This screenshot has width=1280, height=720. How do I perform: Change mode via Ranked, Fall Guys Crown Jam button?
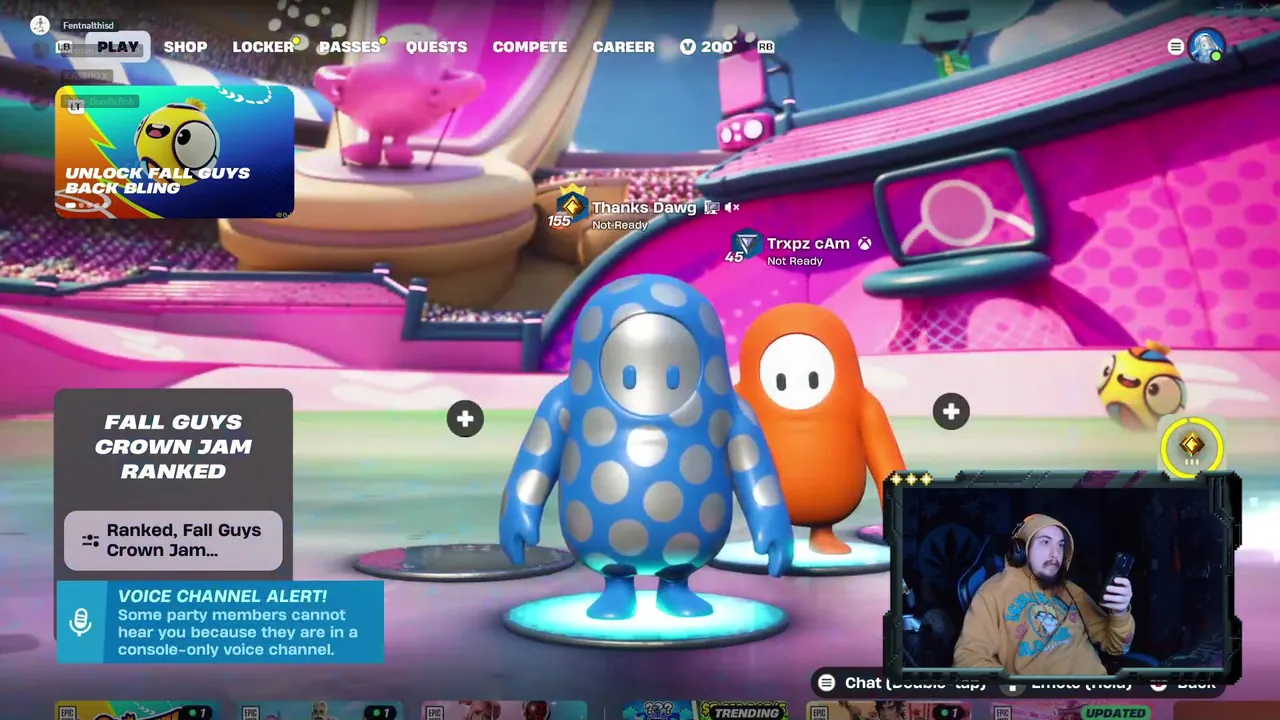point(173,540)
